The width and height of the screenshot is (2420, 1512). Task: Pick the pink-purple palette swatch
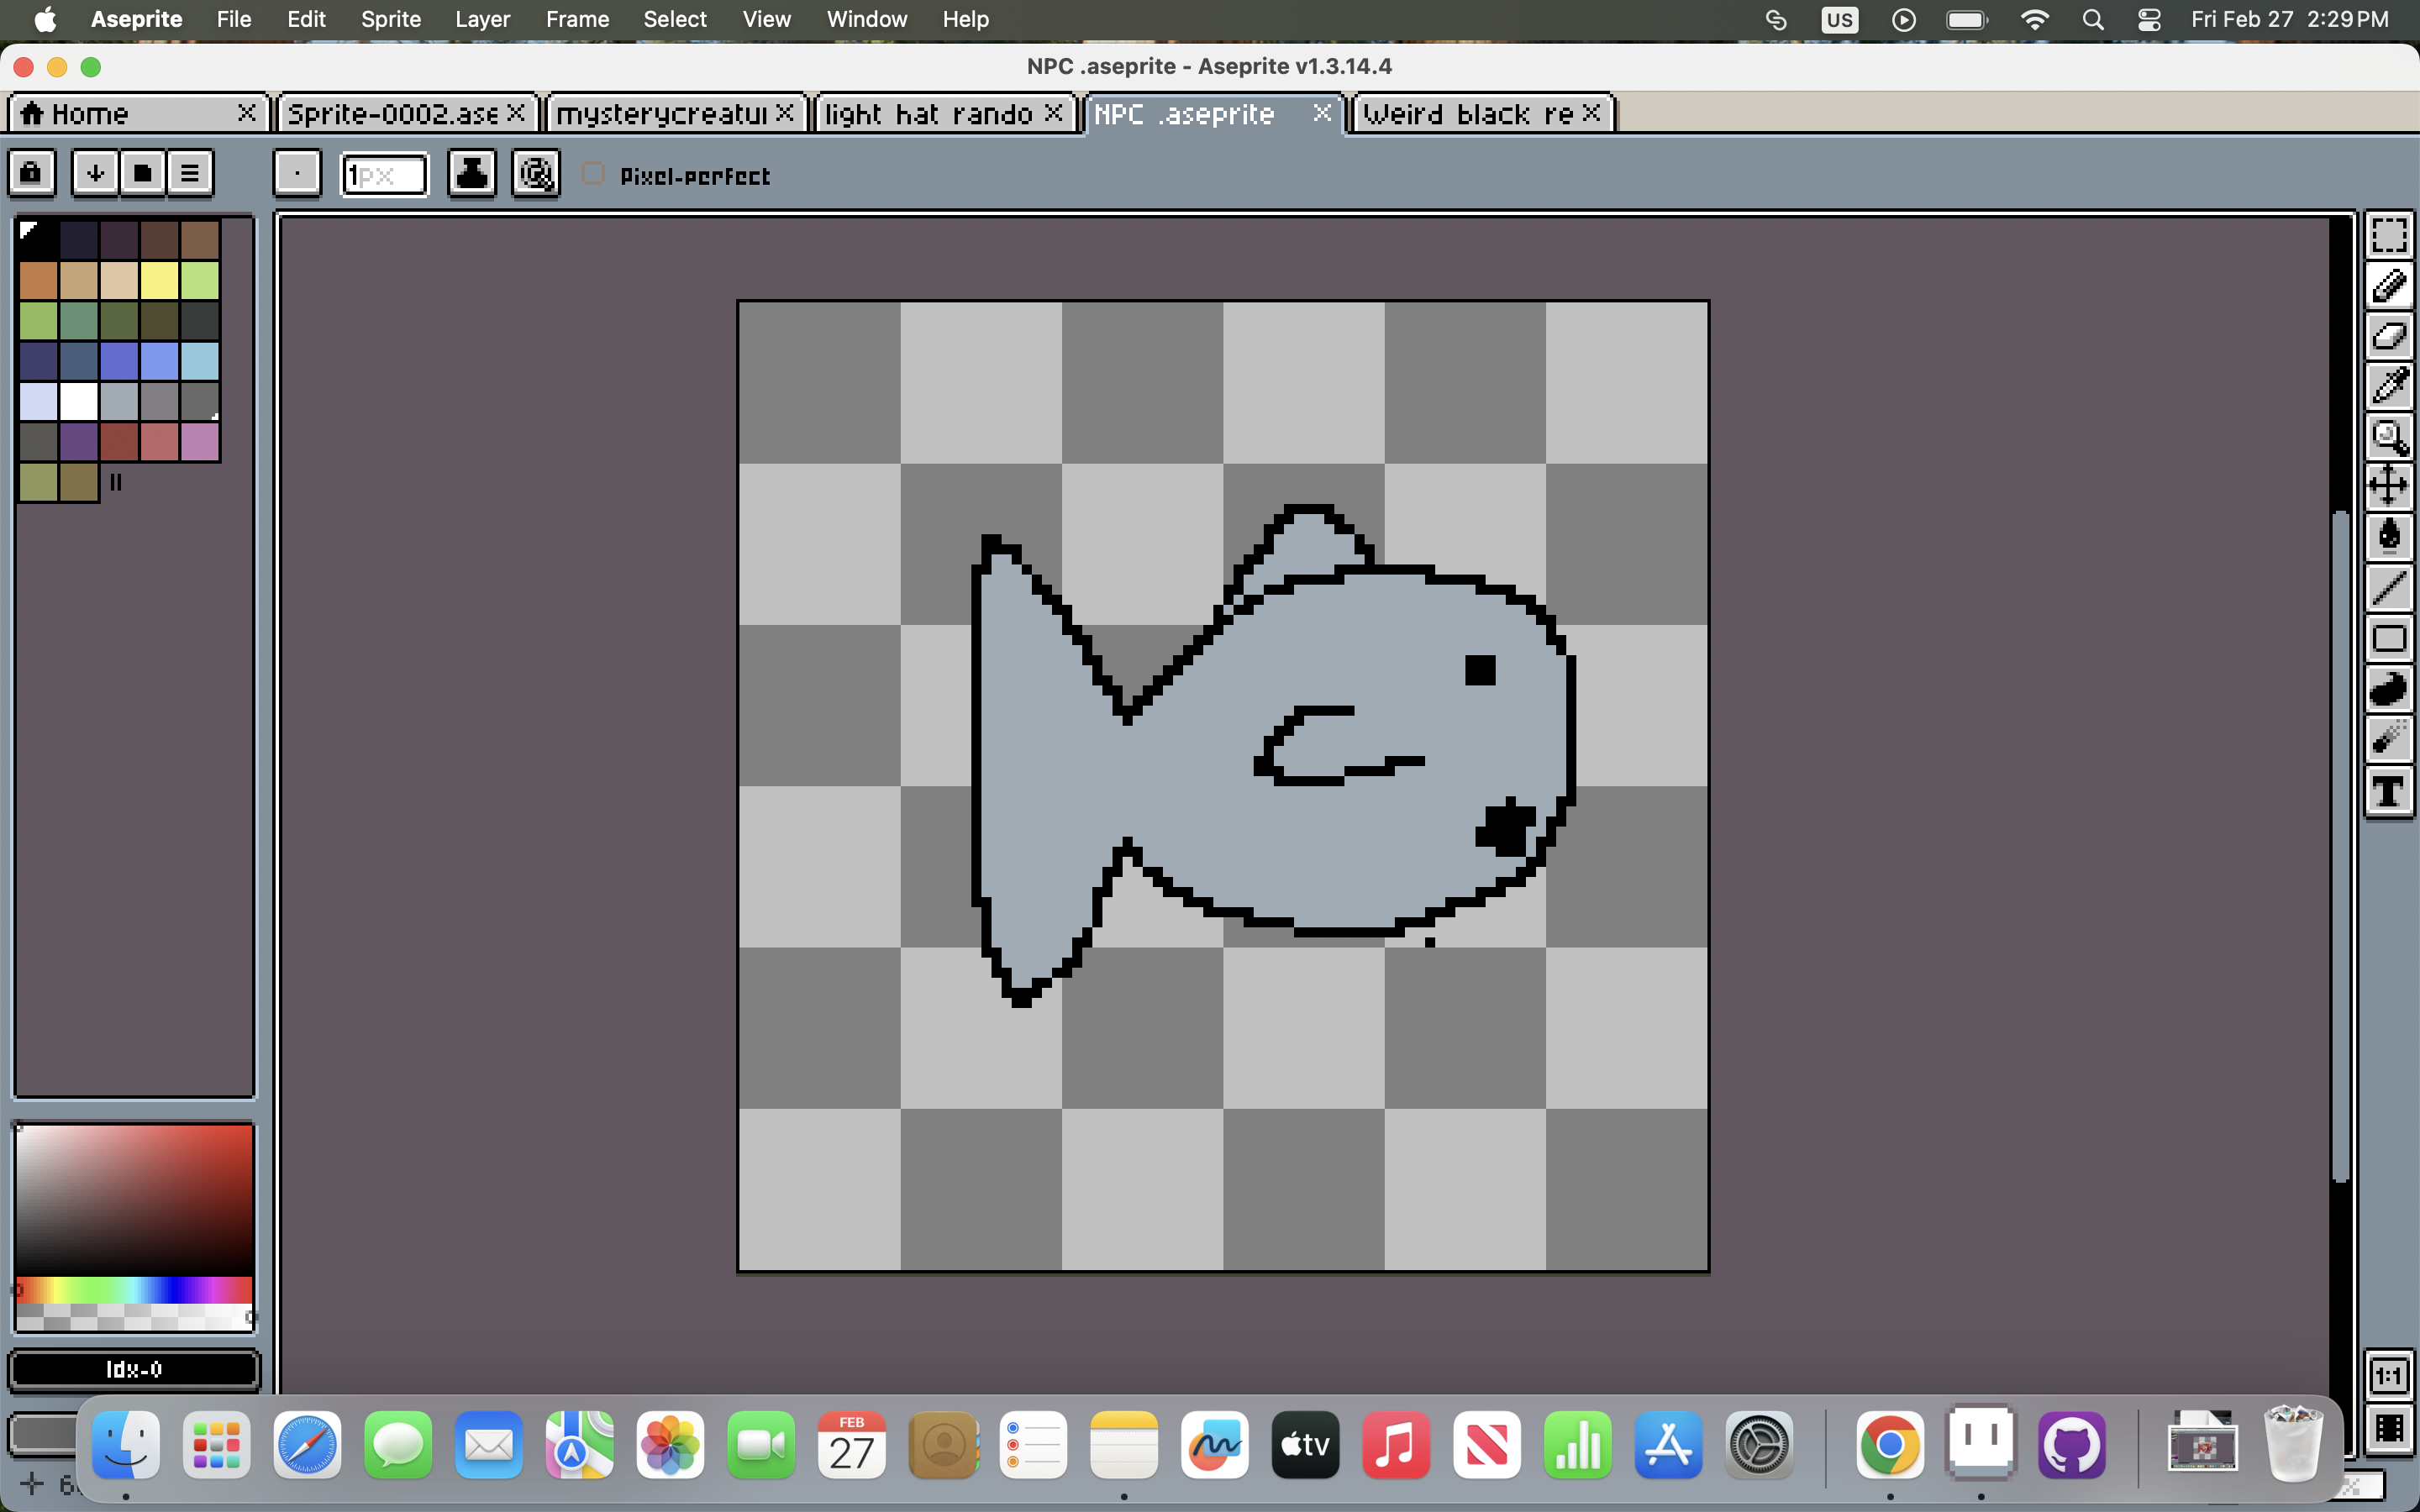[x=200, y=442]
